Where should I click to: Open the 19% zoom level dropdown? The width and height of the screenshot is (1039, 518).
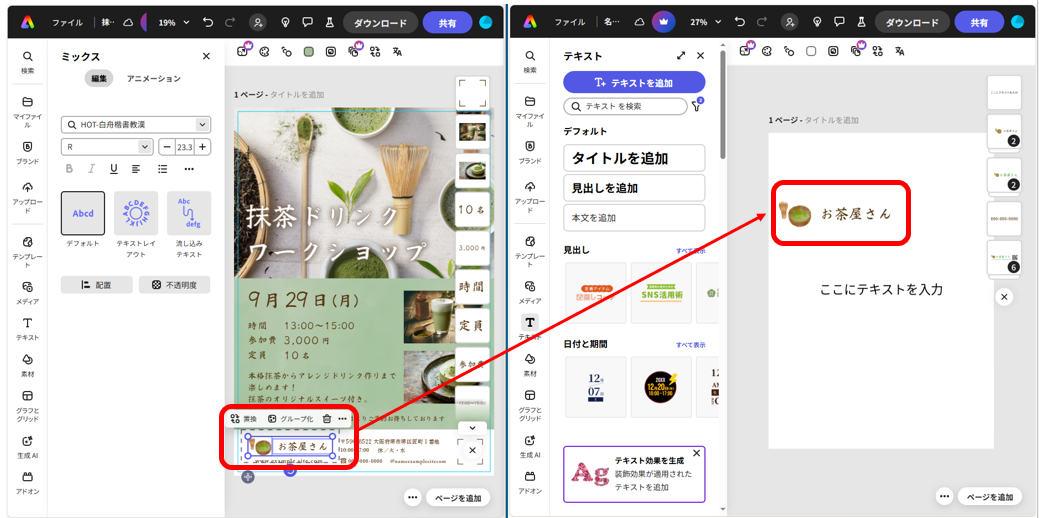(172, 21)
